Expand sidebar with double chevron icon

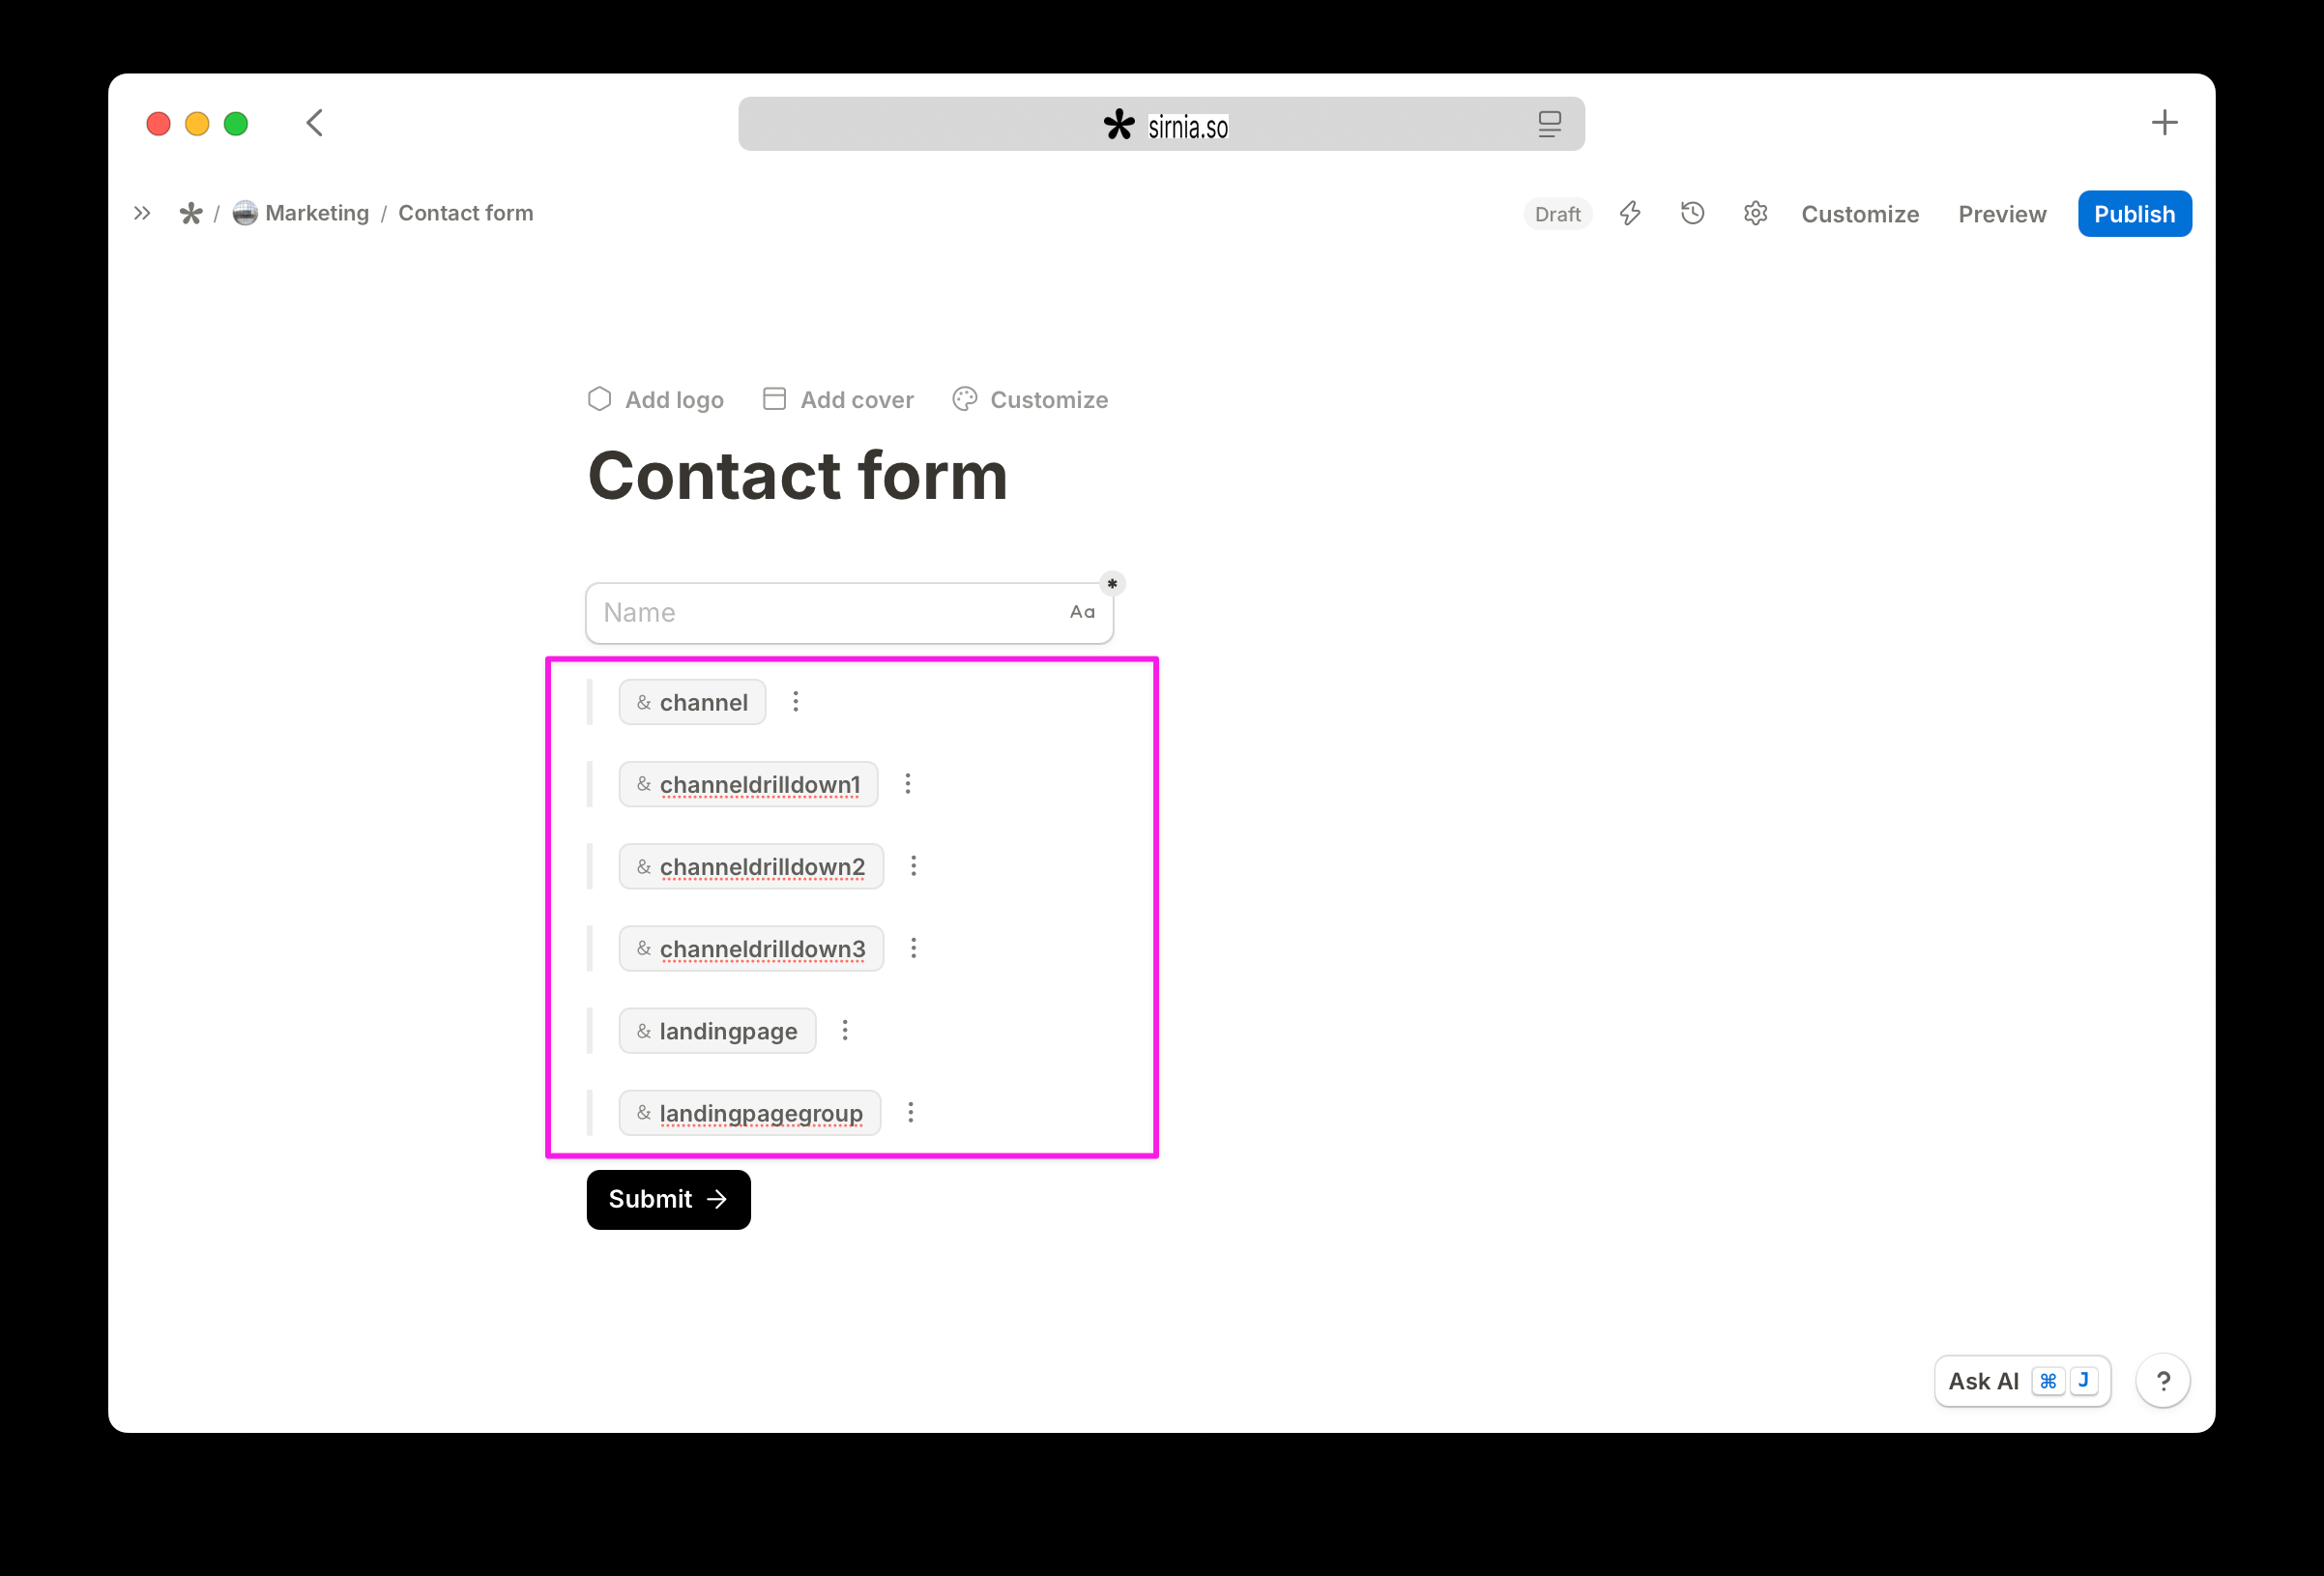pos(142,214)
